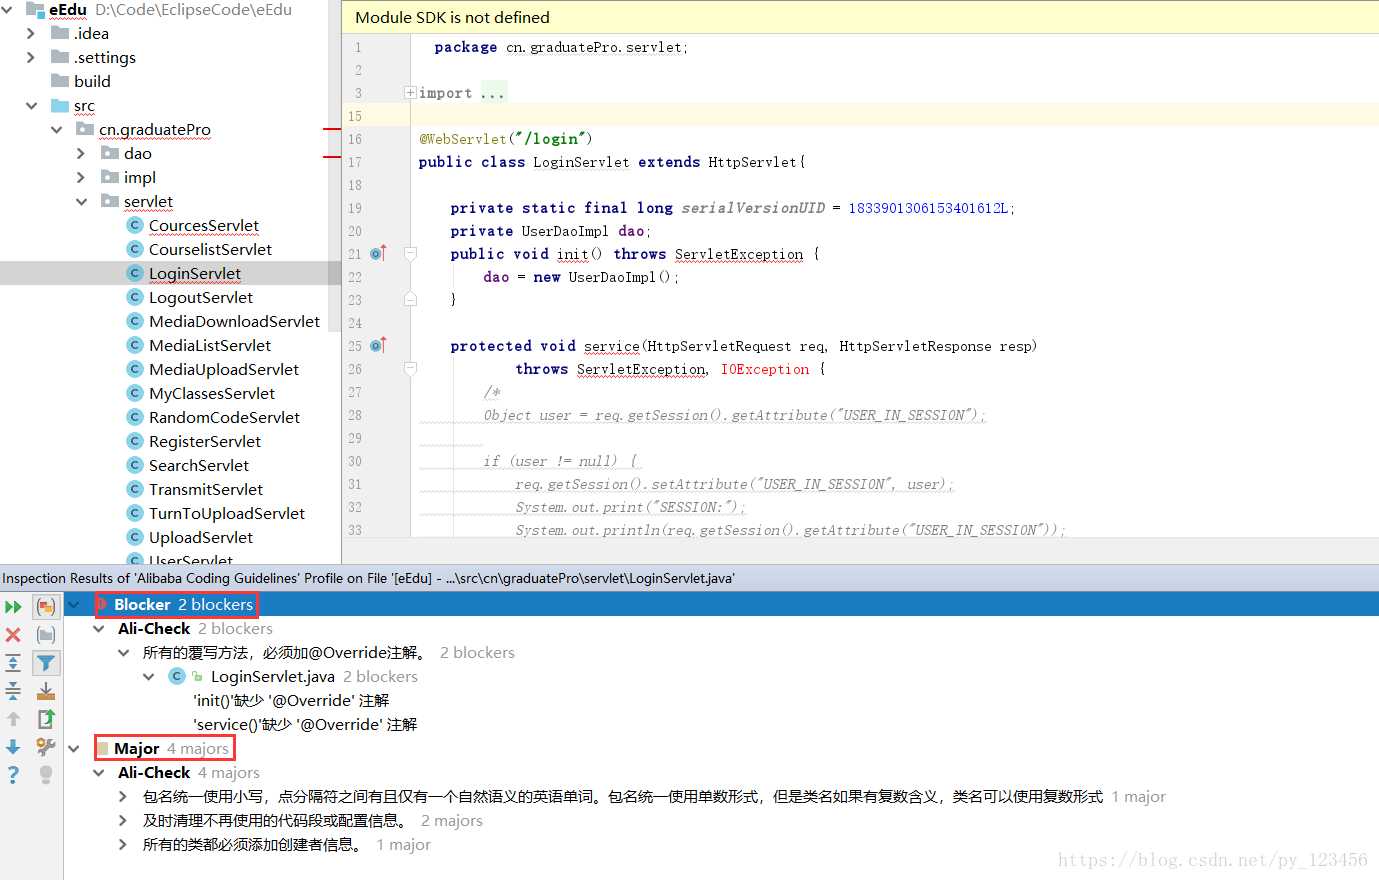Expand the .settings folder
The width and height of the screenshot is (1379, 880).
31,57
